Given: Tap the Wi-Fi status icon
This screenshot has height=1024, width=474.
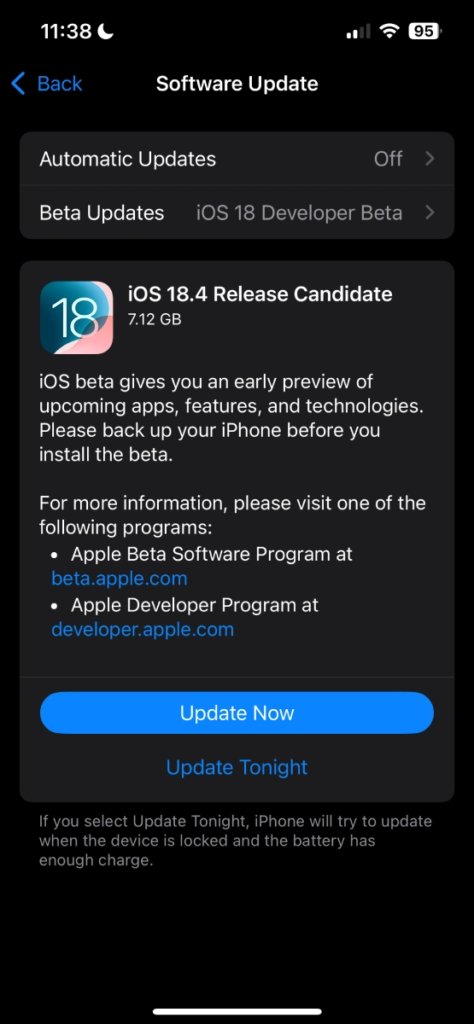Looking at the screenshot, I should pyautogui.click(x=390, y=31).
